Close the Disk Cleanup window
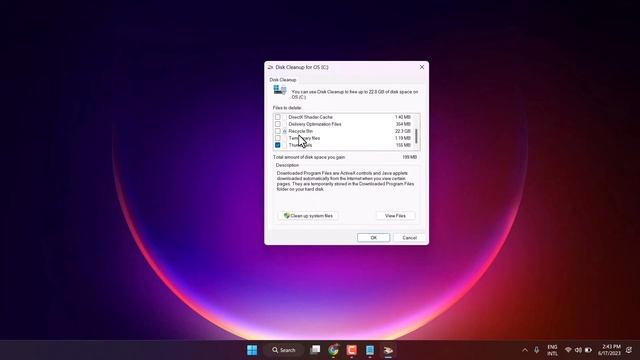The width and height of the screenshot is (640, 360). [422, 67]
